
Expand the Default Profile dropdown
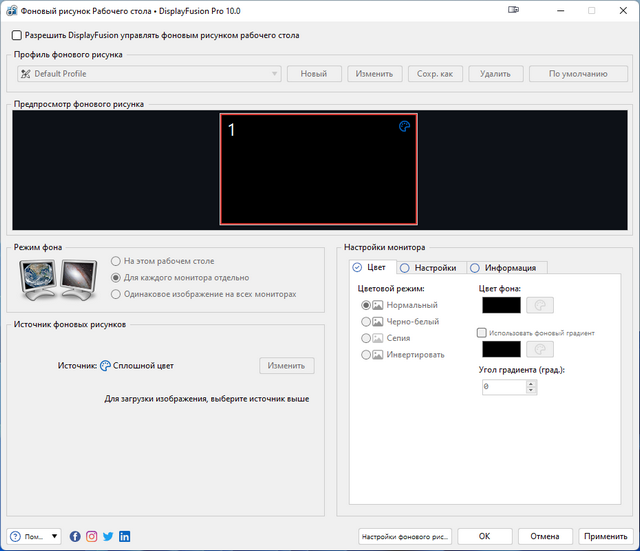(274, 74)
